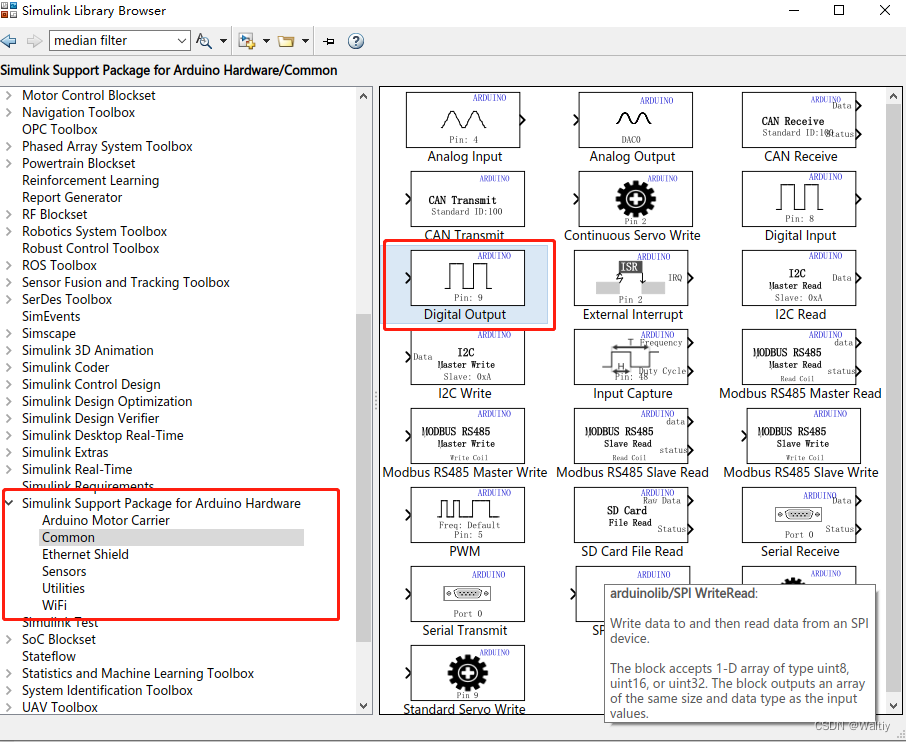Select the WiFi library
906x742 pixels.
pos(54,605)
